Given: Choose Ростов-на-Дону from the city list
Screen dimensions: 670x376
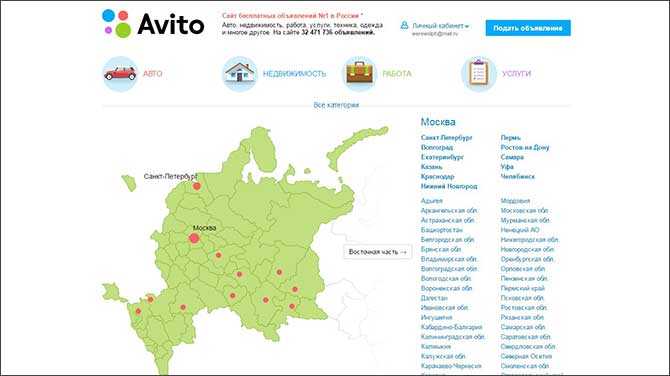Looking at the screenshot, I should tap(525, 147).
